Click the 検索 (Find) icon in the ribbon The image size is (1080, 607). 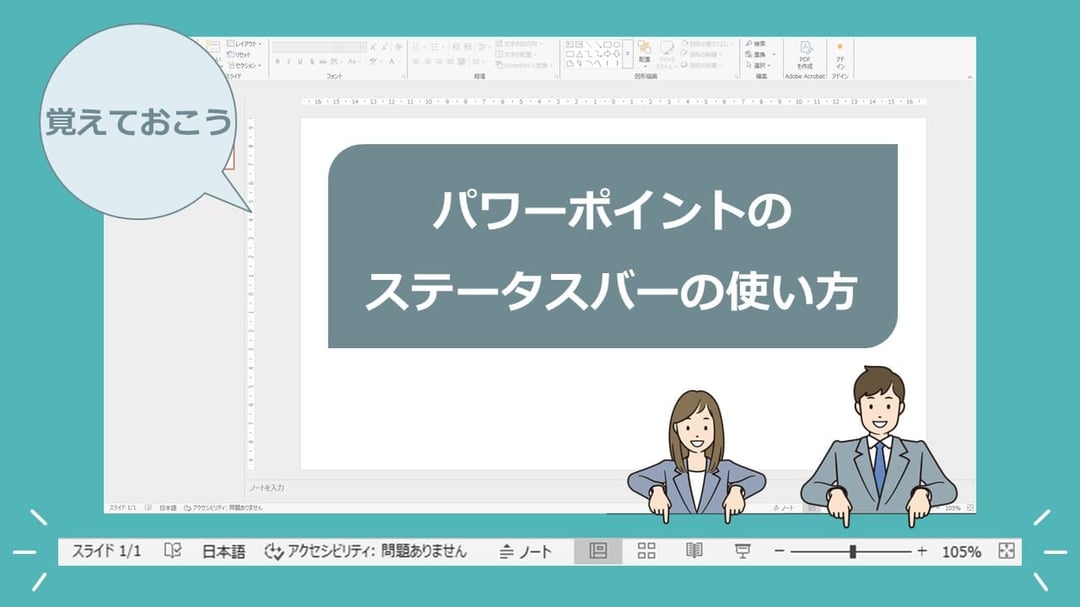[757, 44]
